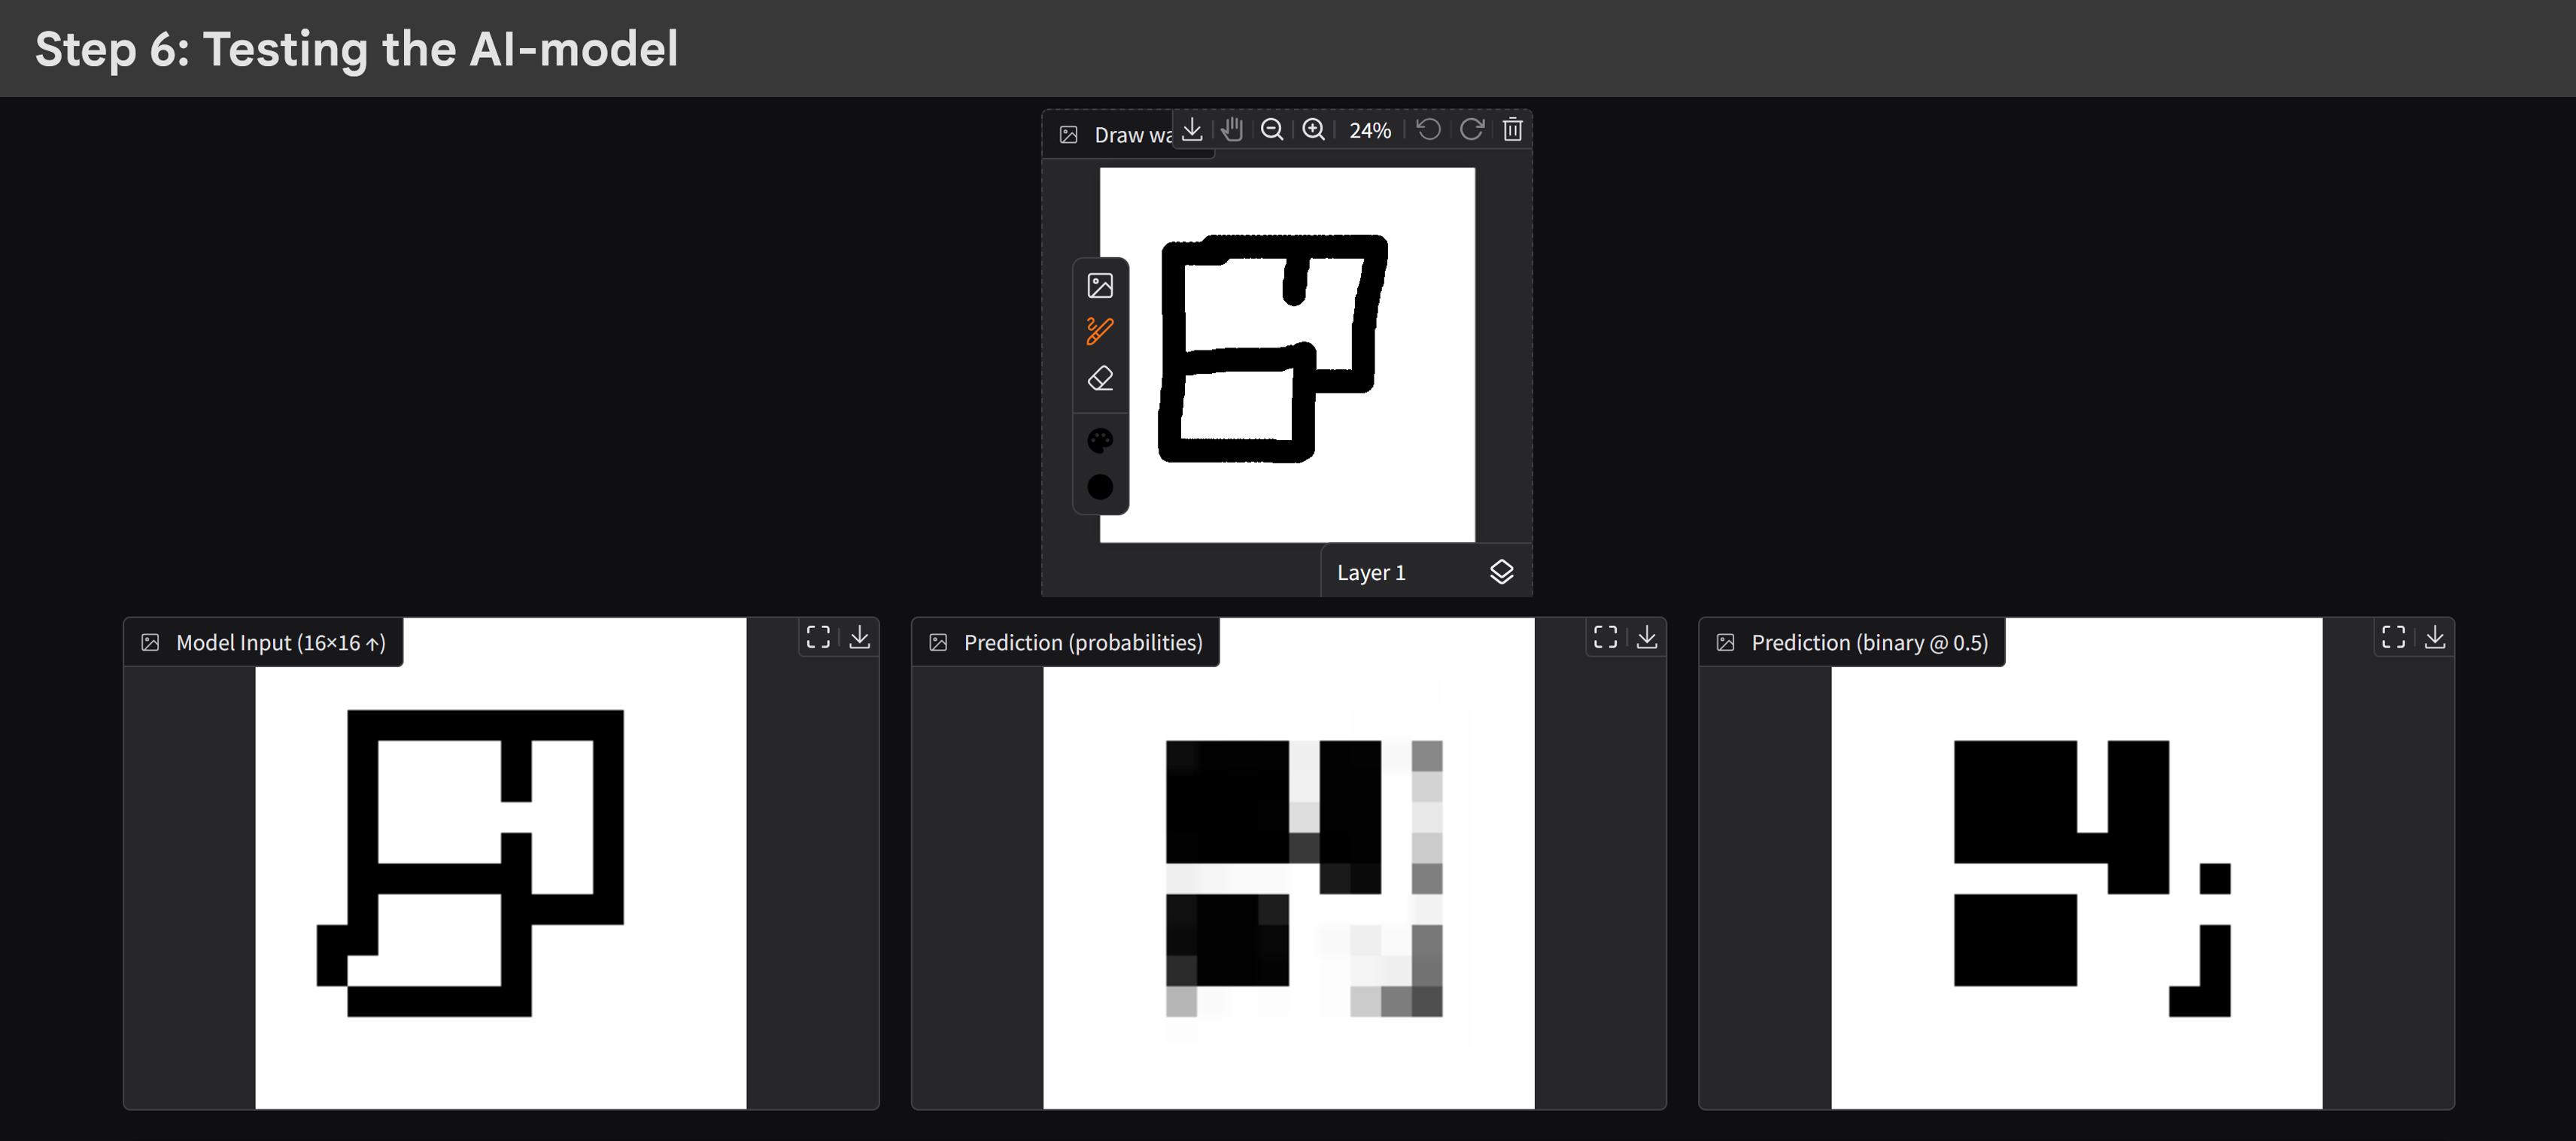Click the black brush size swatch
This screenshot has height=1141, width=2576.
coord(1100,487)
